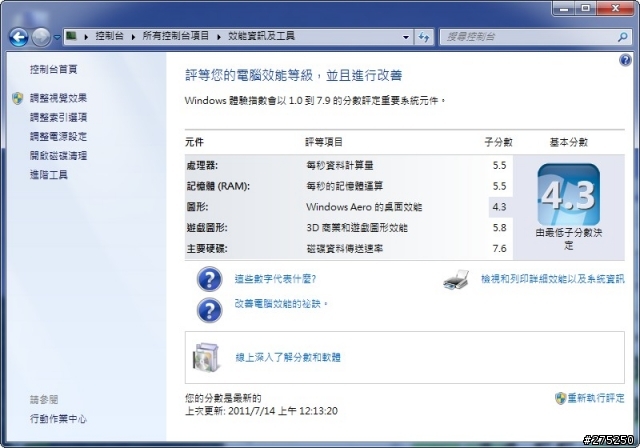
Task: Click question icon beside 改善電腦效能的祕訣
Action: point(209,310)
